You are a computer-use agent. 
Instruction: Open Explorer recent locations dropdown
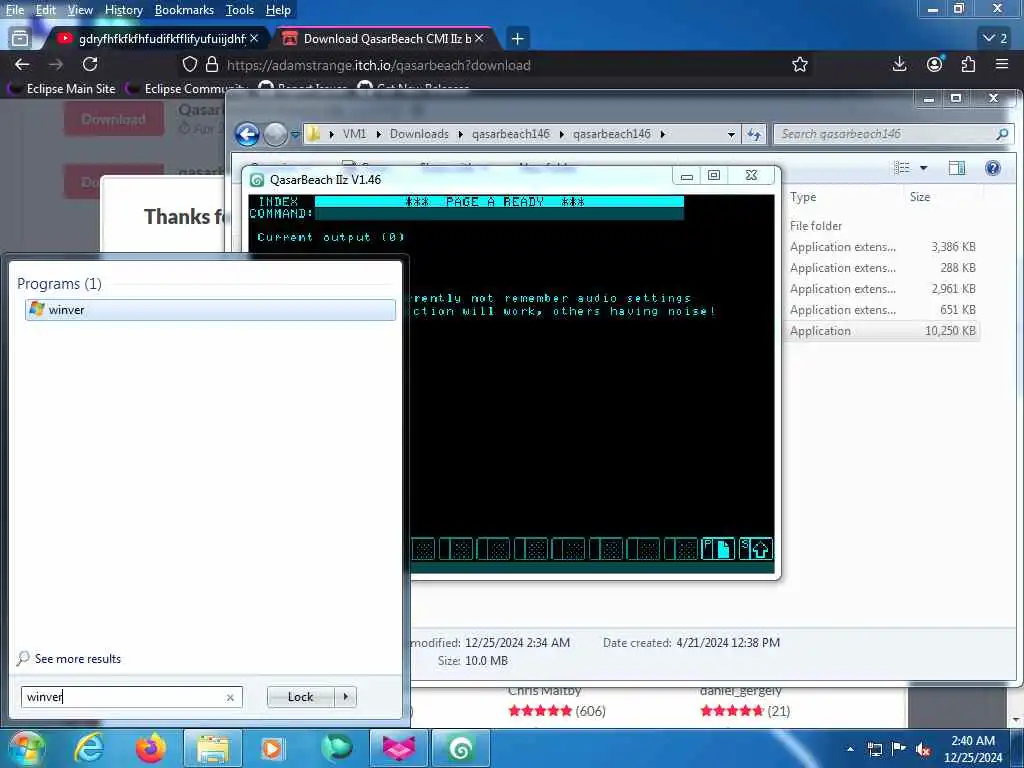[295, 135]
